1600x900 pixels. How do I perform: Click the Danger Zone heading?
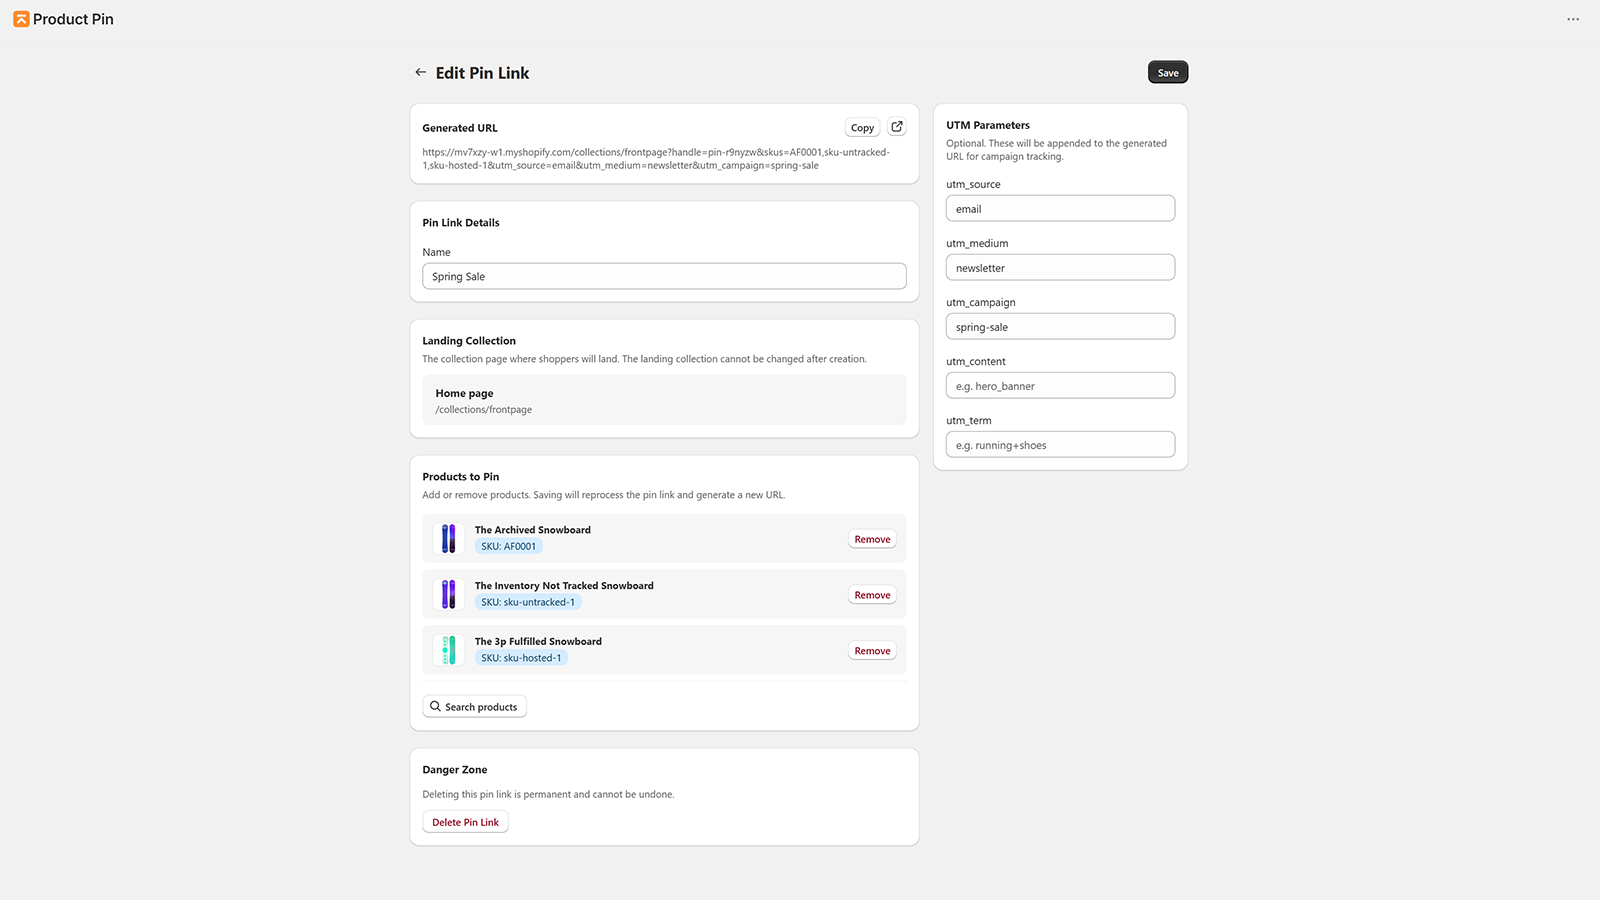(455, 770)
